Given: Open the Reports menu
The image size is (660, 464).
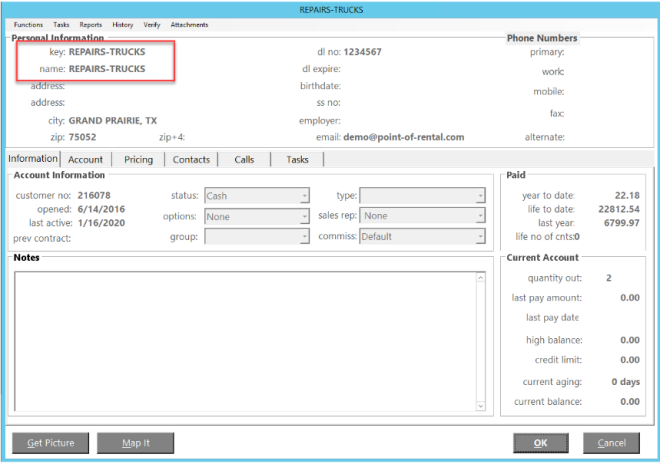Looking at the screenshot, I should [90, 25].
